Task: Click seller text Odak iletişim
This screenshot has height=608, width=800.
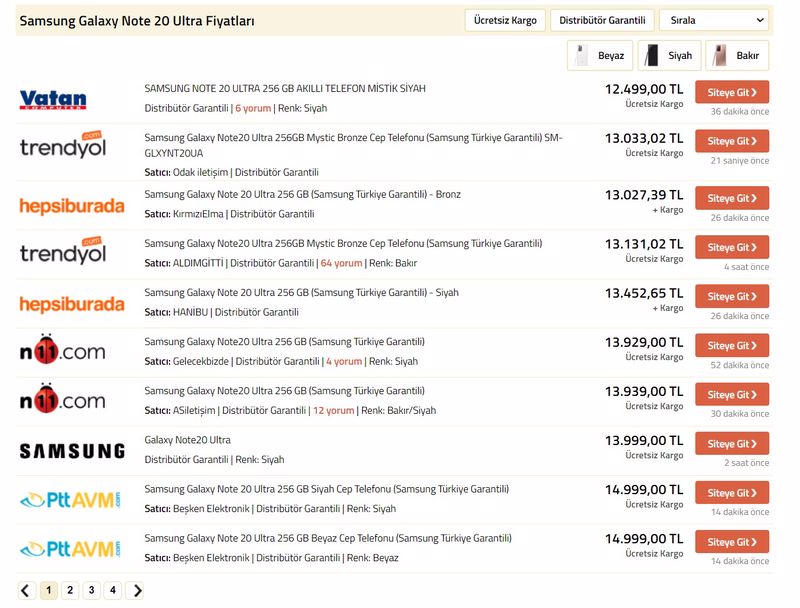Action: 201,172
